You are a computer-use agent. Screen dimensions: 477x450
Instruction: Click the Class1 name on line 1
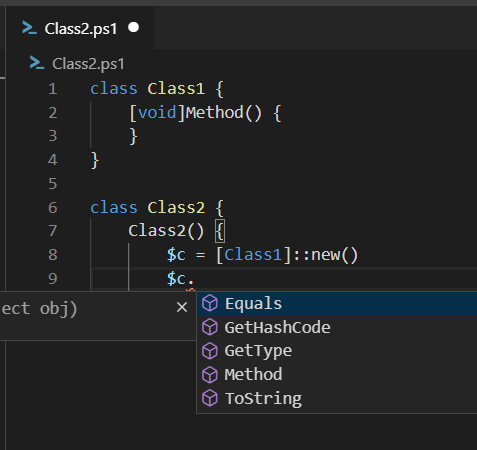(176, 89)
